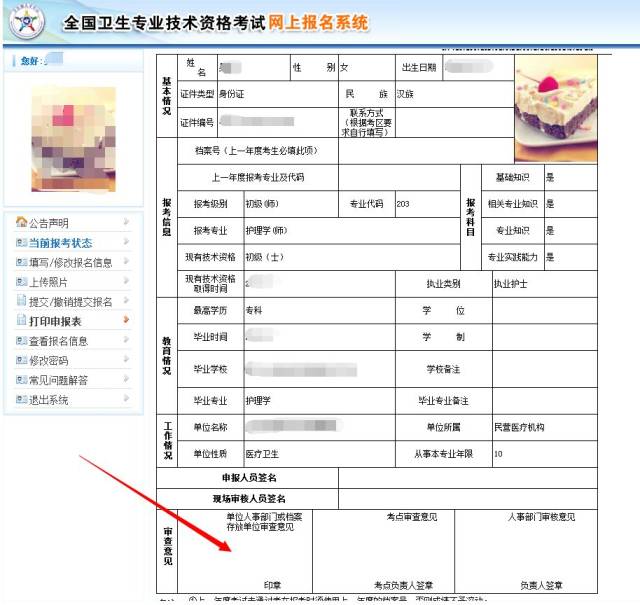Click the pixelated profile photo in the sidebar
The width and height of the screenshot is (640, 605).
click(73, 139)
